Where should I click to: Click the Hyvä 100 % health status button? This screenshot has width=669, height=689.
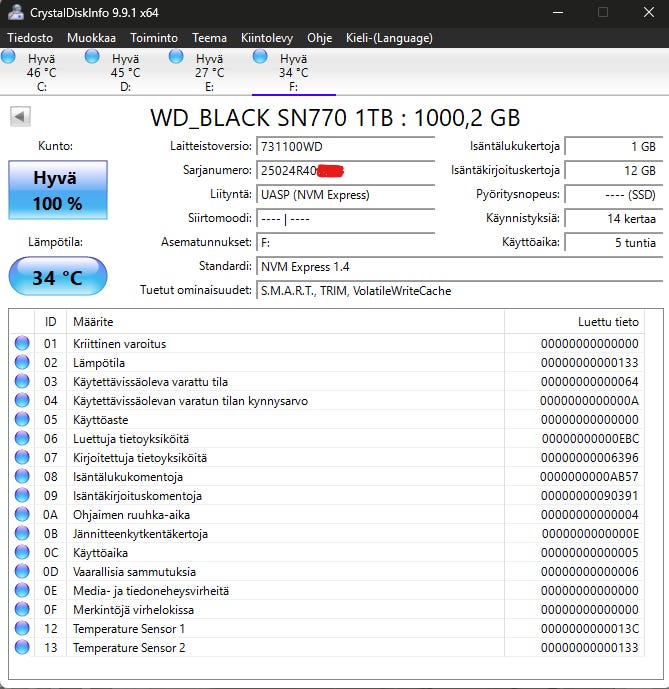[58, 190]
